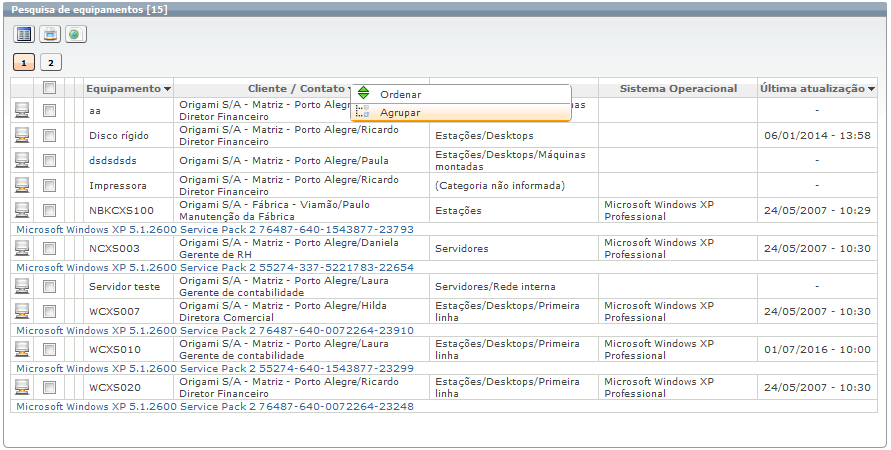This screenshot has width=891, height=450.
Task: Select Agrupar in the context menu
Action: (x=400, y=113)
